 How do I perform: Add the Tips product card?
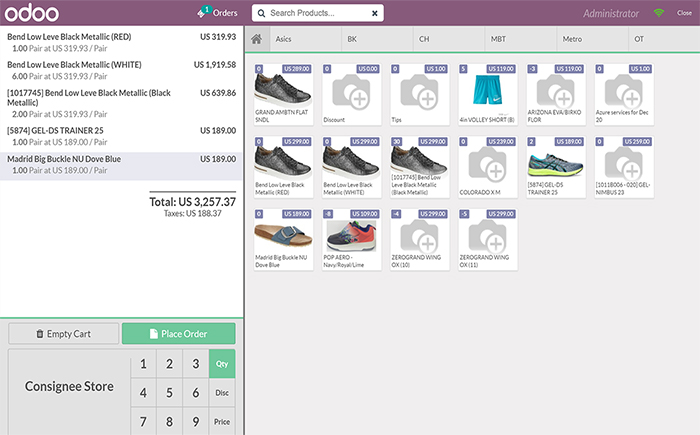[420, 94]
